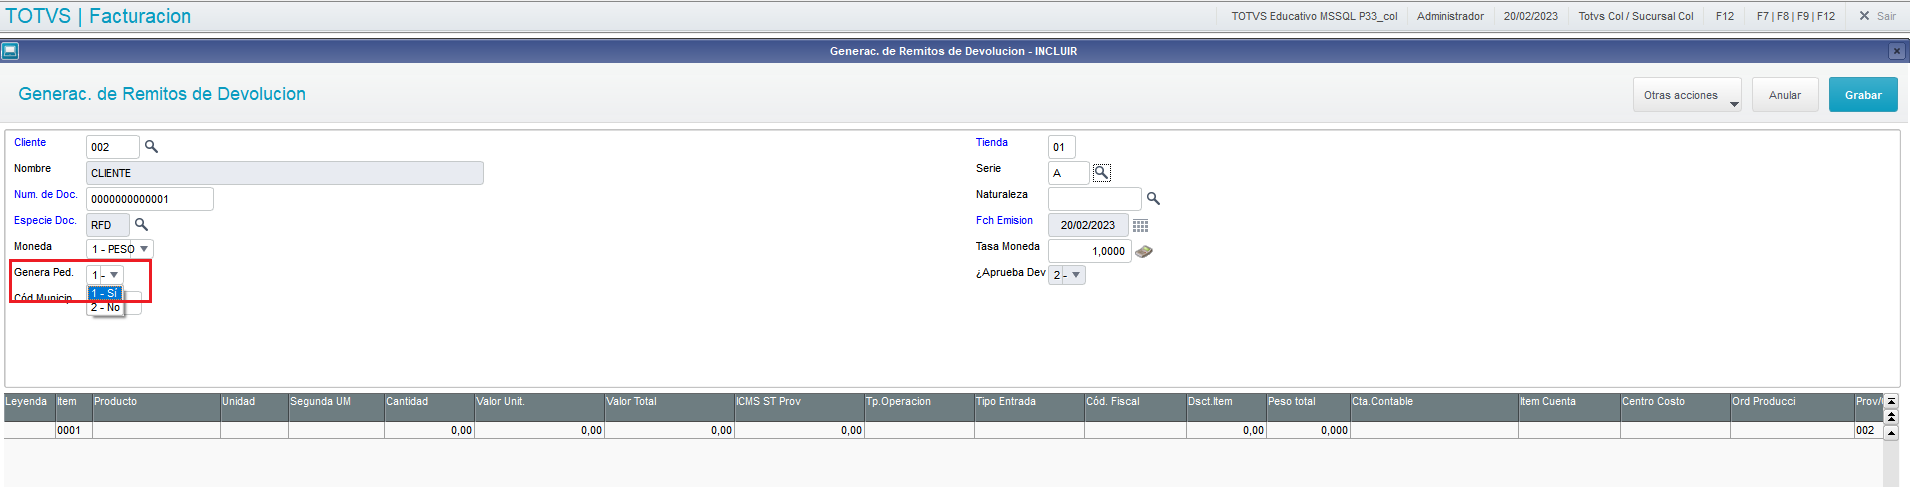Viewport: 1910px width, 490px height.
Task: Expand the ¿Aprueba Dev dropdown
Action: click(x=1076, y=275)
